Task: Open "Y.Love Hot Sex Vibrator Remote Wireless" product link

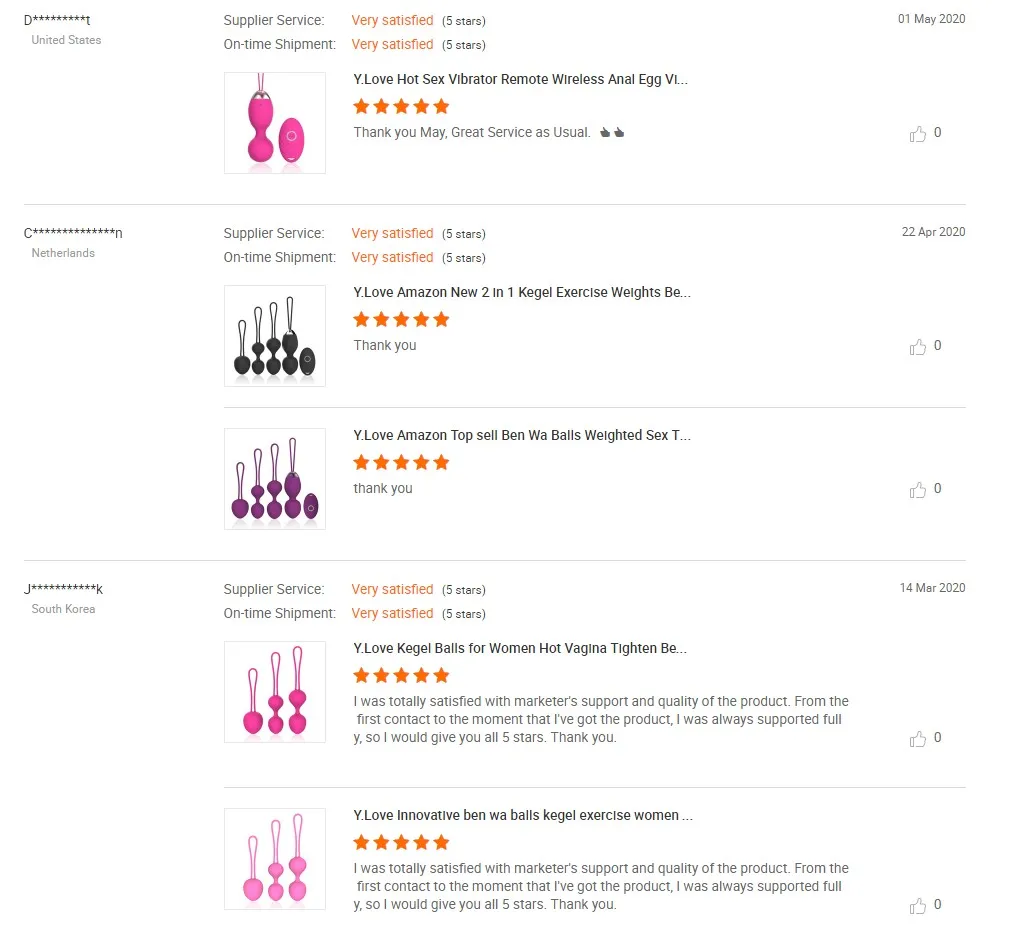Action: 520,79
